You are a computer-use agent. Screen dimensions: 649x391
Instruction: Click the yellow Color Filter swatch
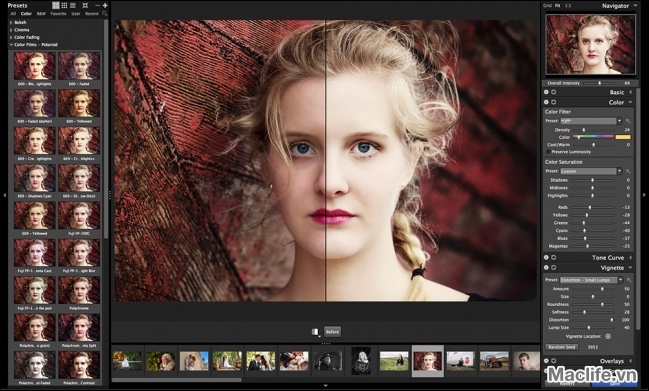coord(623,137)
